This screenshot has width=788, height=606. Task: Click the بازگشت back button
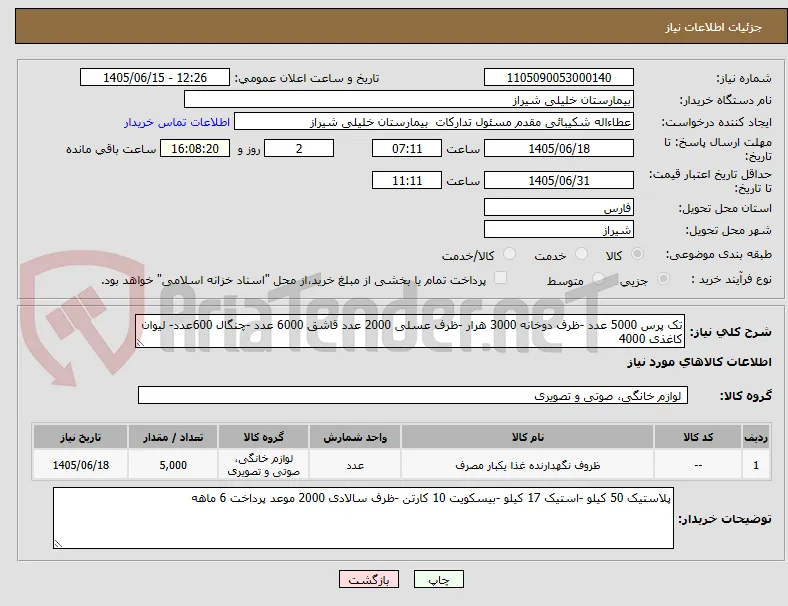369,579
